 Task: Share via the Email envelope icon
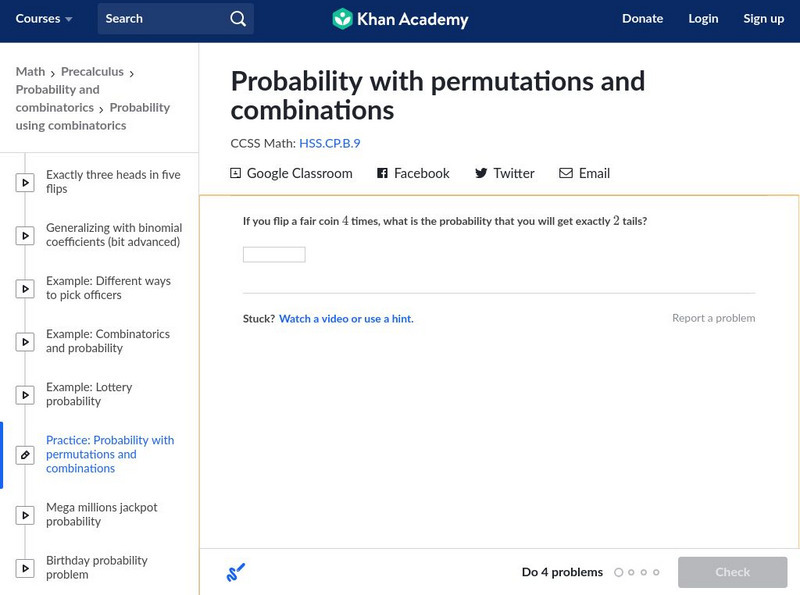(x=566, y=173)
